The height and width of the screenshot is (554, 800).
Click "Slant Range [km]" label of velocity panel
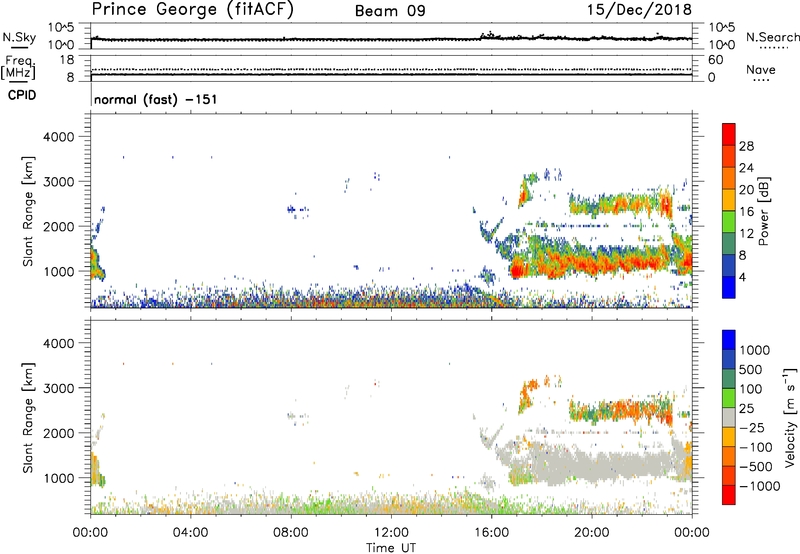point(28,418)
